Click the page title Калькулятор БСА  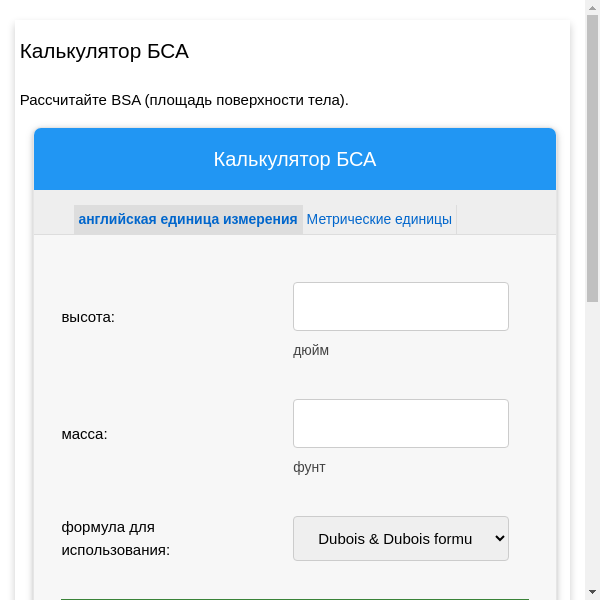104,51
